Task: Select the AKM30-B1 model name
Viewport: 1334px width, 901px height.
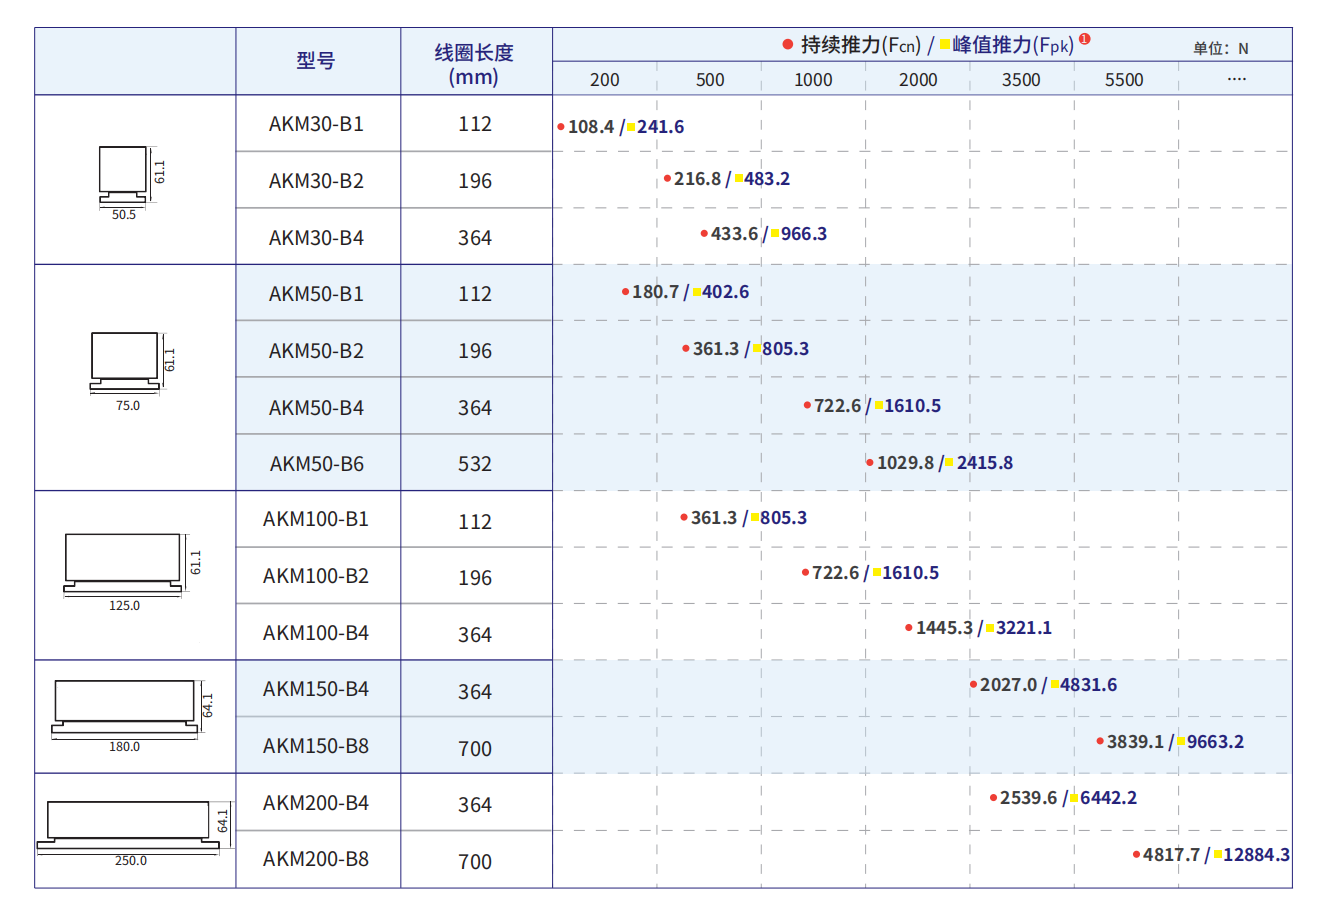Action: 316,124
